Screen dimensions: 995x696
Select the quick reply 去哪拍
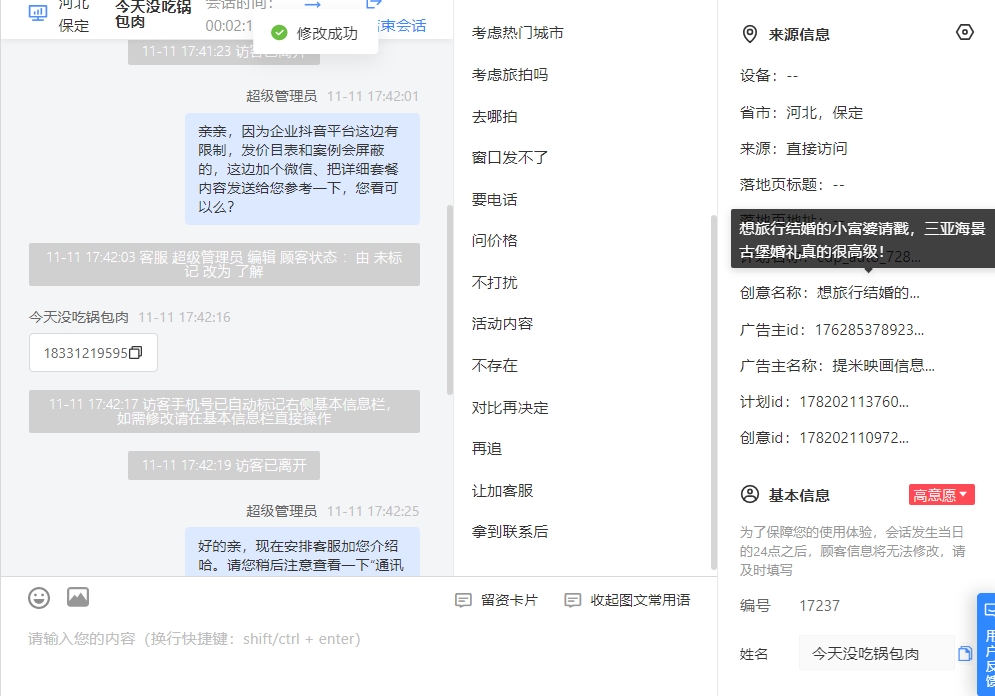(x=494, y=117)
